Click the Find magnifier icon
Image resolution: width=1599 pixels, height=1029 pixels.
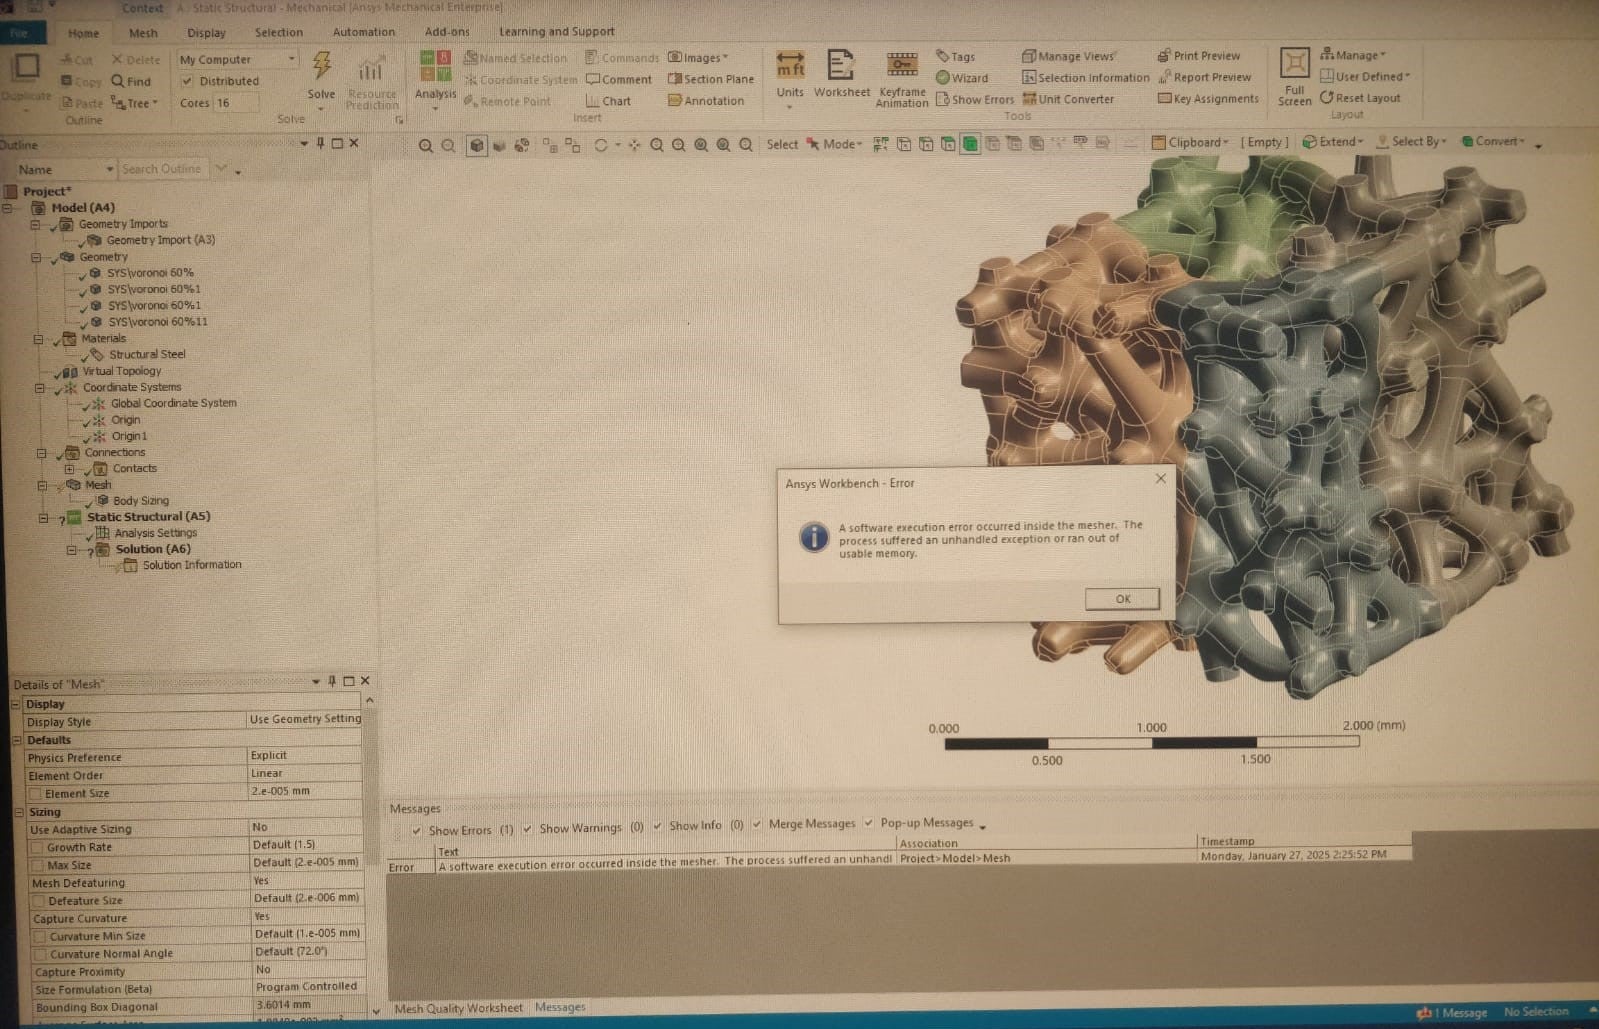(x=118, y=81)
